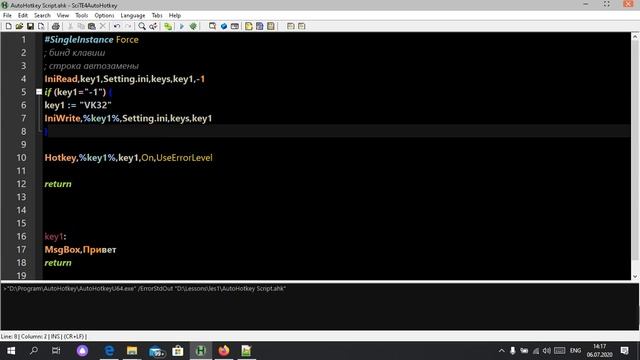640x360 pixels.
Task: Open File Explorer from the taskbar
Action: (x=132, y=351)
